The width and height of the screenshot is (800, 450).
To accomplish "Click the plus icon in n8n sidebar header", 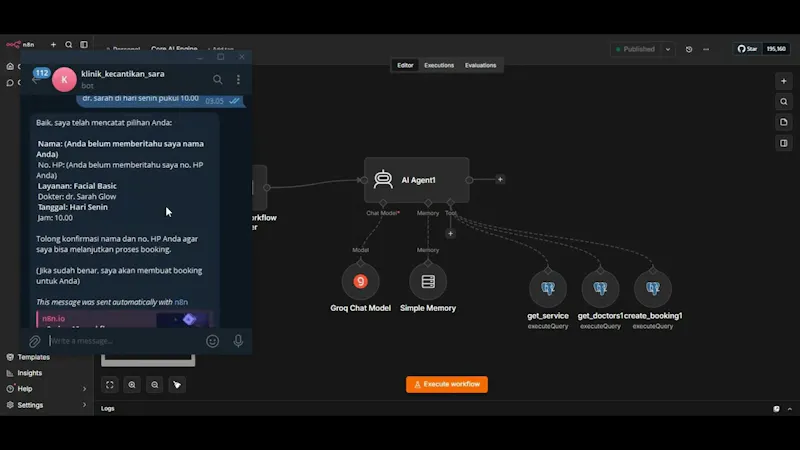I will 53,45.
